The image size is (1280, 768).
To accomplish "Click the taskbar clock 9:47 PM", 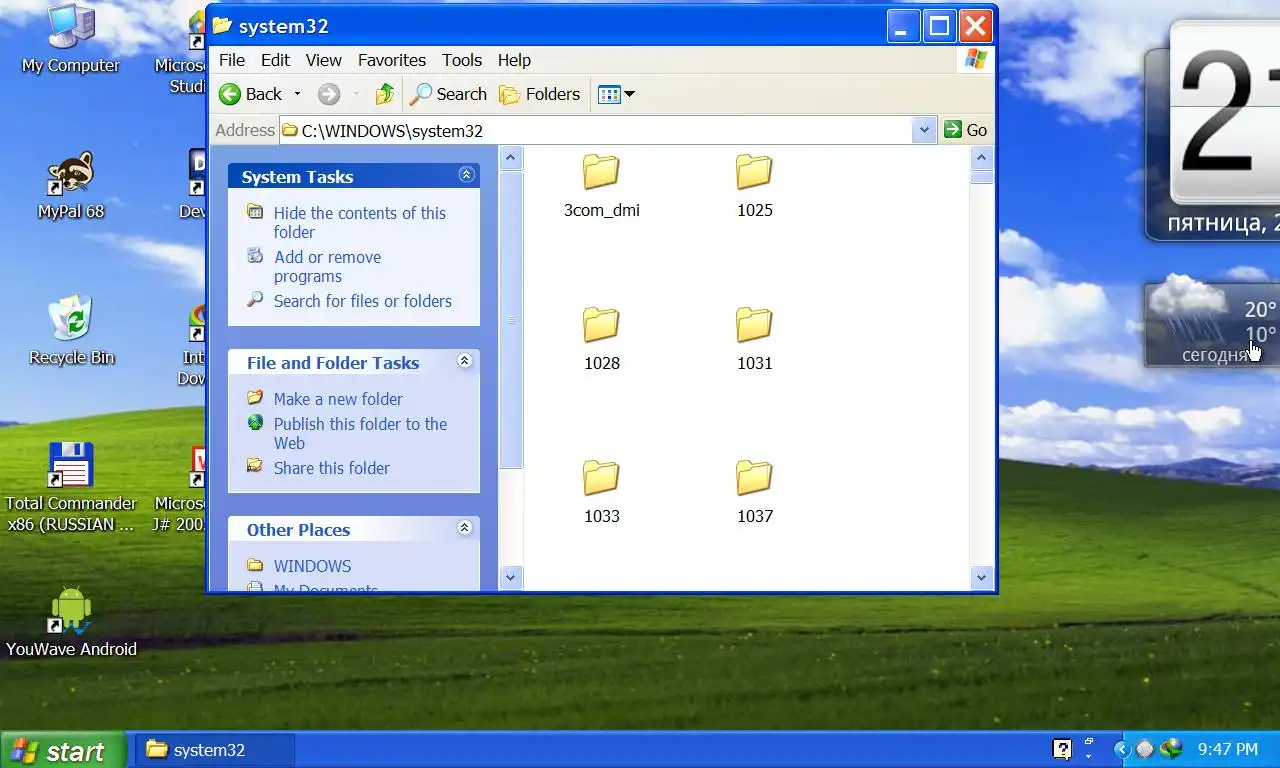I will click(1227, 750).
